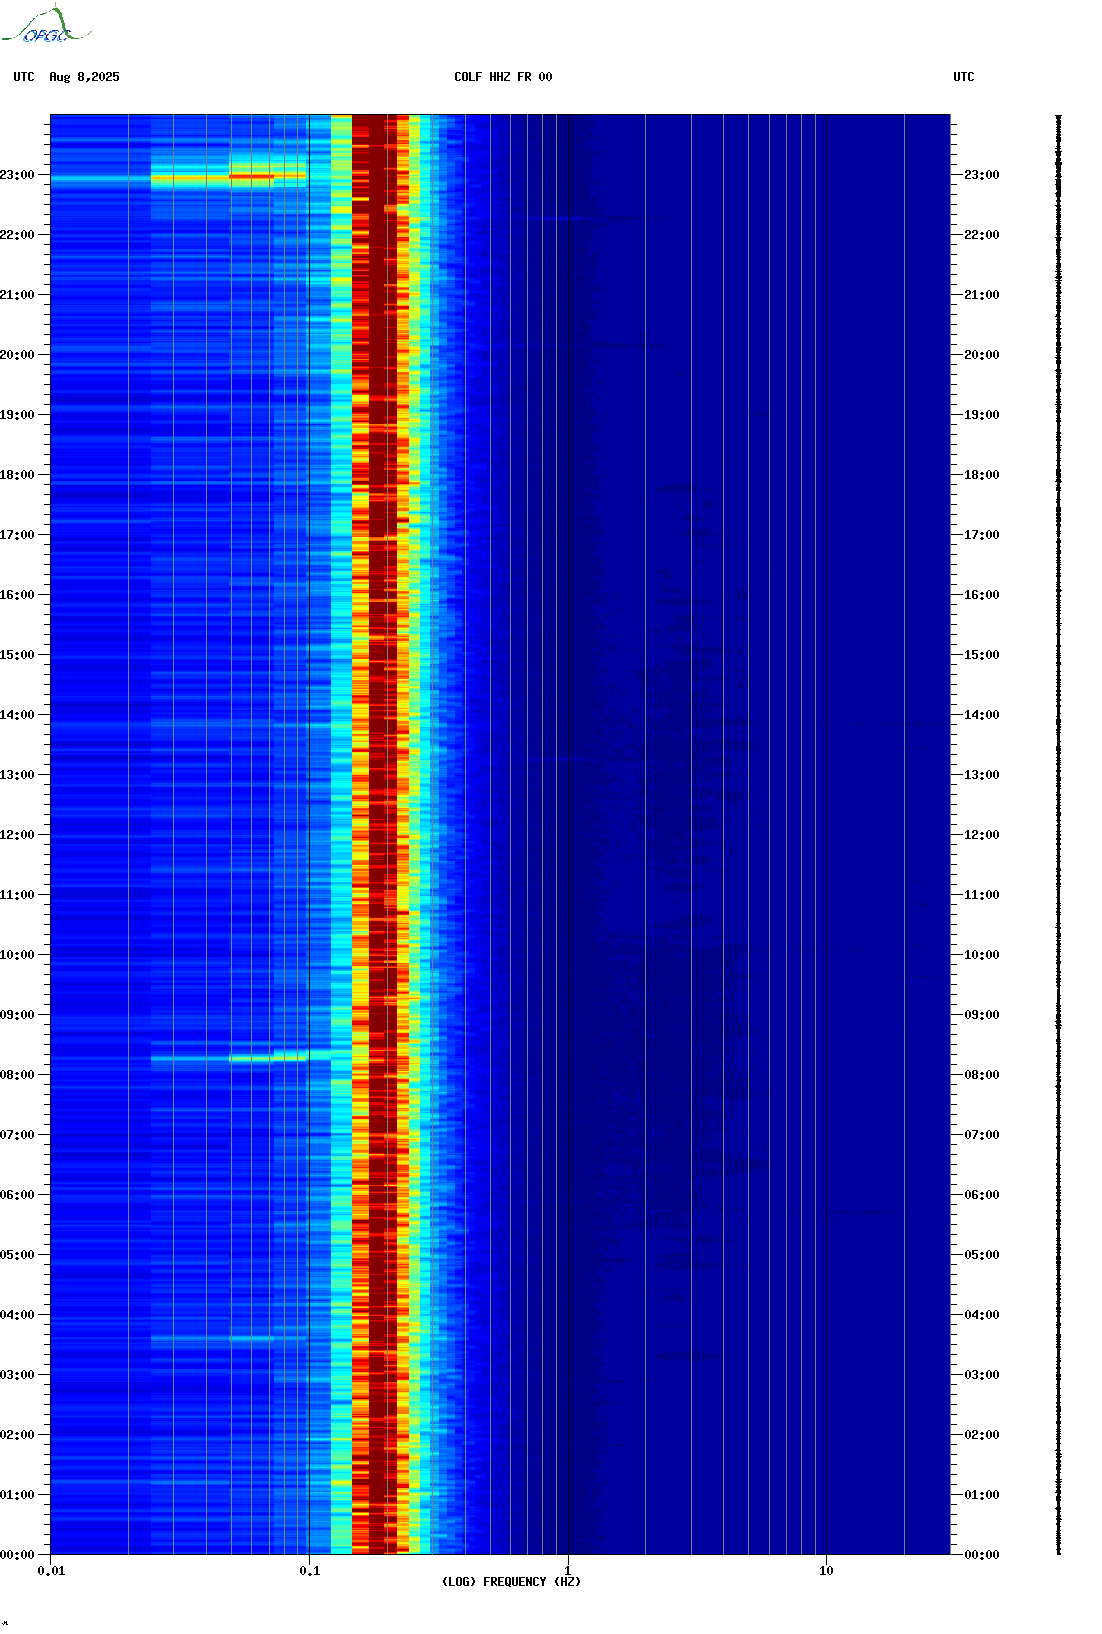Click the right axis '00:00' time label
1102x1634 pixels.
(982, 1555)
